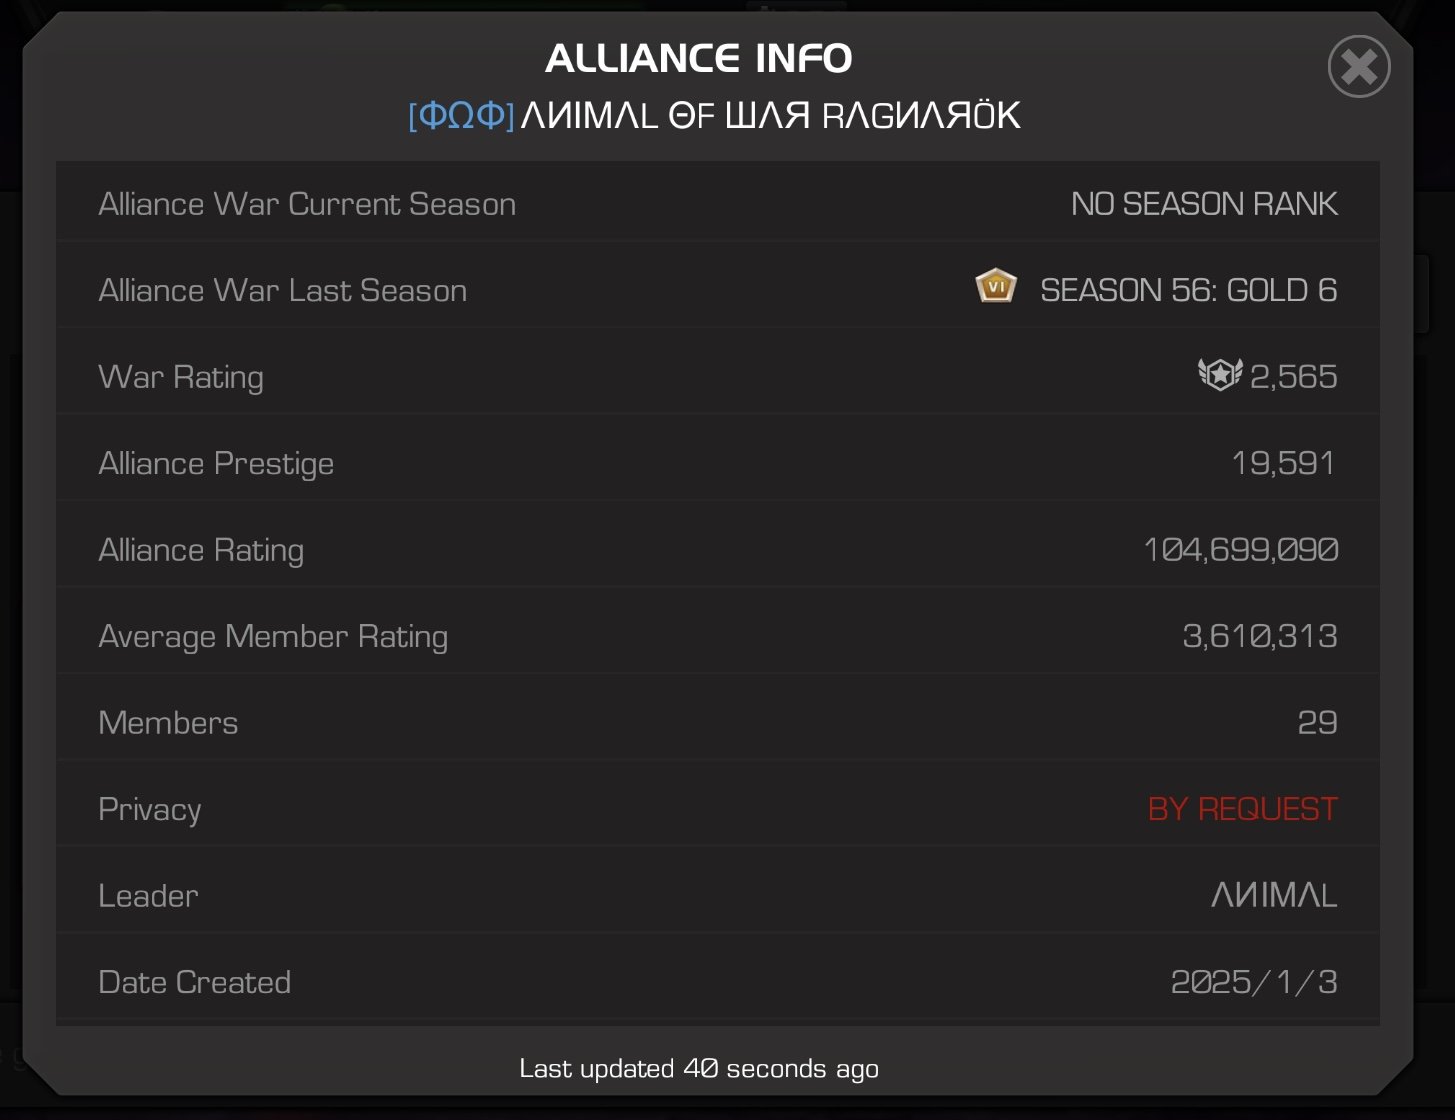This screenshot has width=1455, height=1120.
Task: Click the Last updated status text
Action: pos(699,1069)
